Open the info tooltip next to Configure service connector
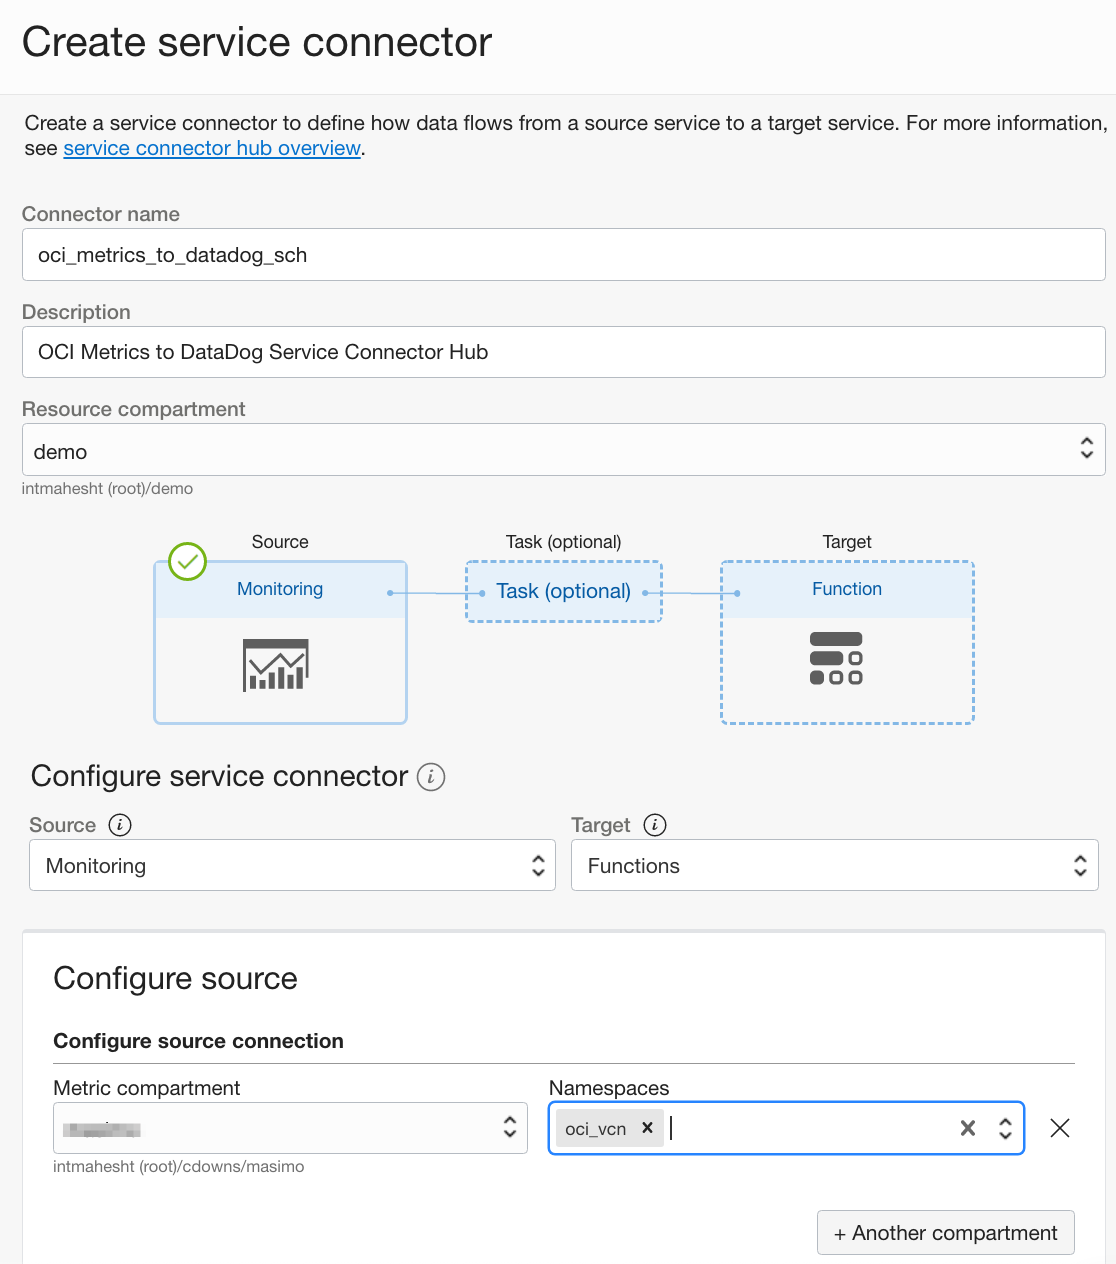 [x=431, y=777]
